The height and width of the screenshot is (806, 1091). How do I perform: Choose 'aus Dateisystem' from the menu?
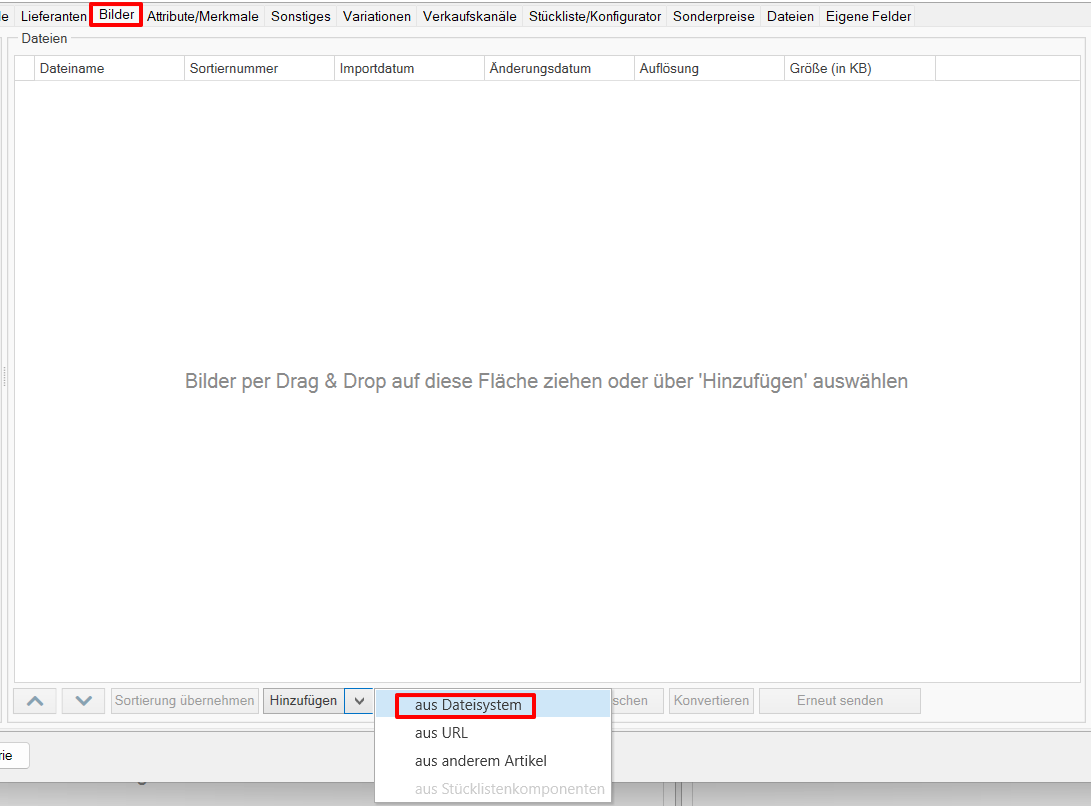492,705
